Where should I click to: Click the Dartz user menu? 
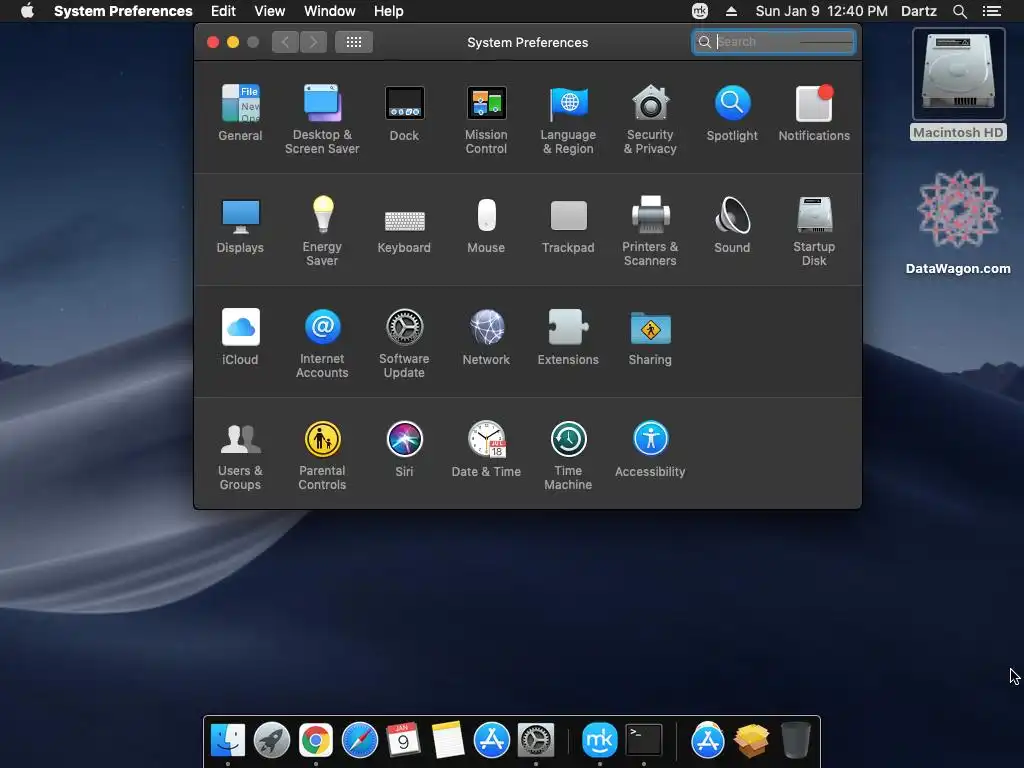point(919,11)
